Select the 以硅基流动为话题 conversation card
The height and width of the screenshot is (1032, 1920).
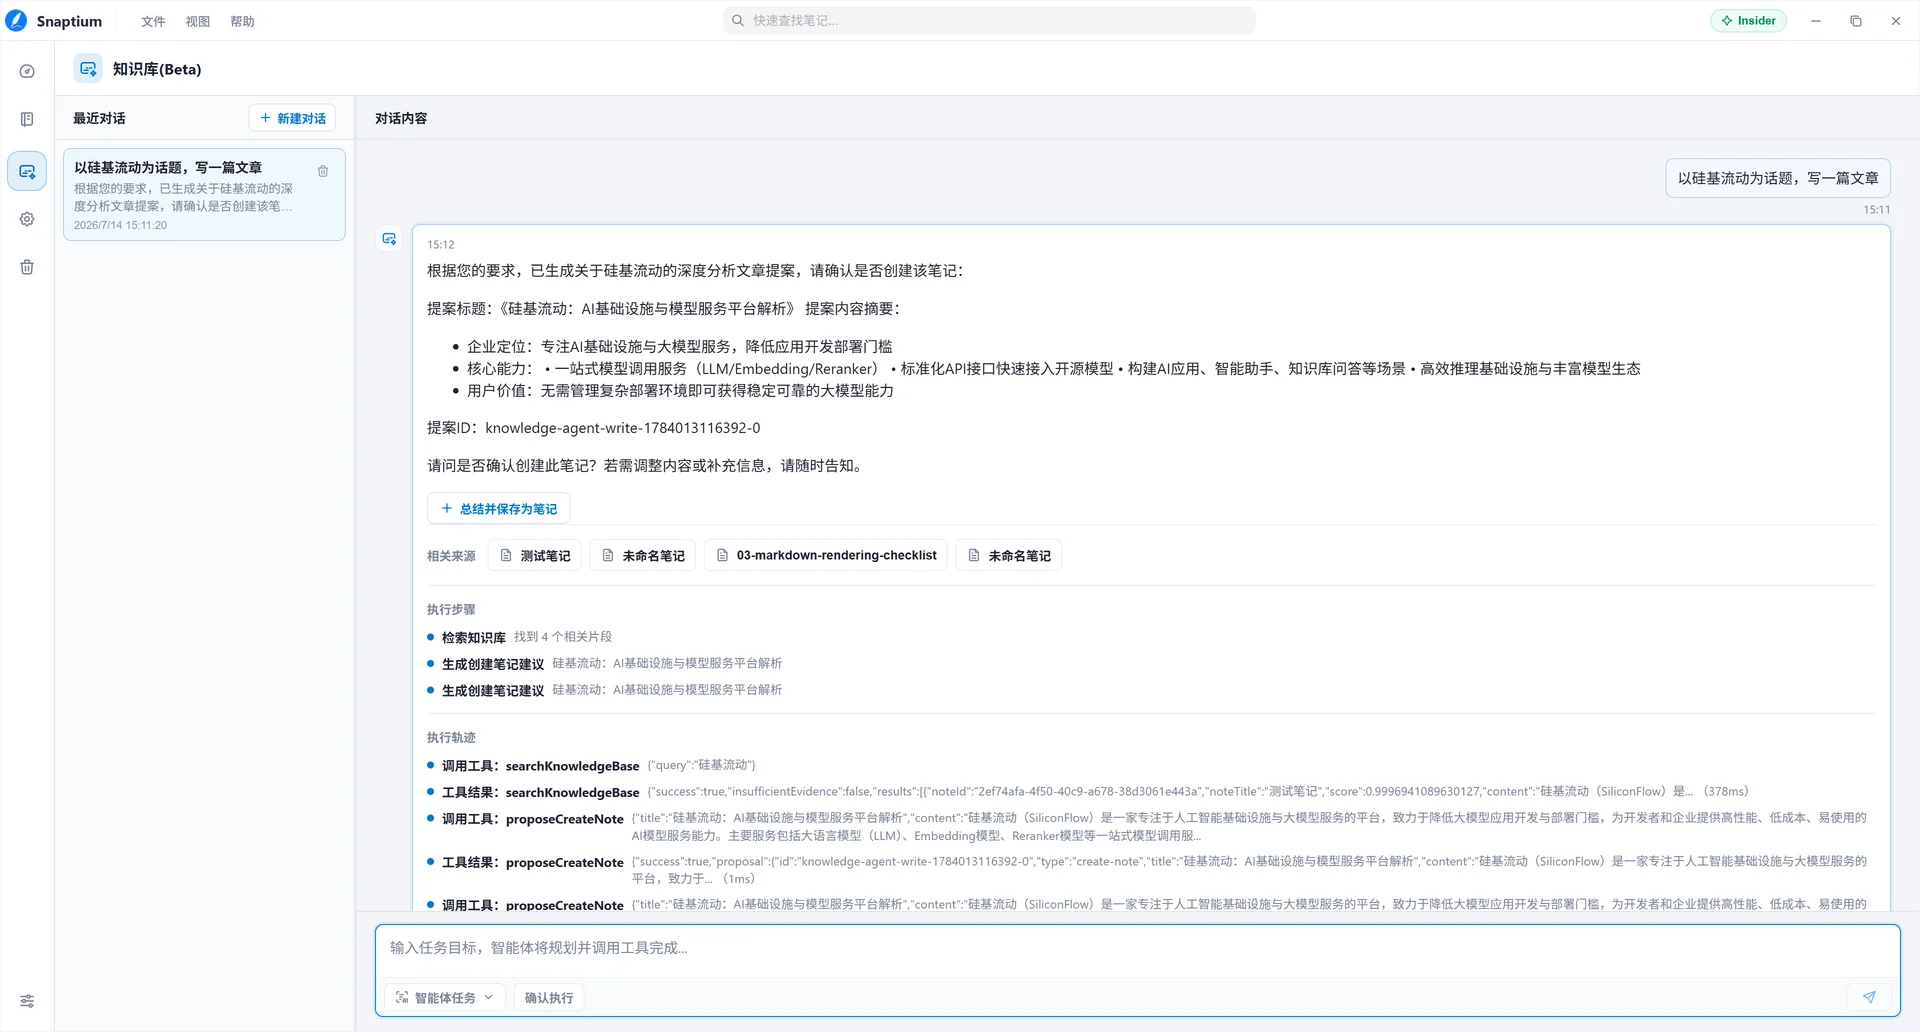click(x=204, y=195)
